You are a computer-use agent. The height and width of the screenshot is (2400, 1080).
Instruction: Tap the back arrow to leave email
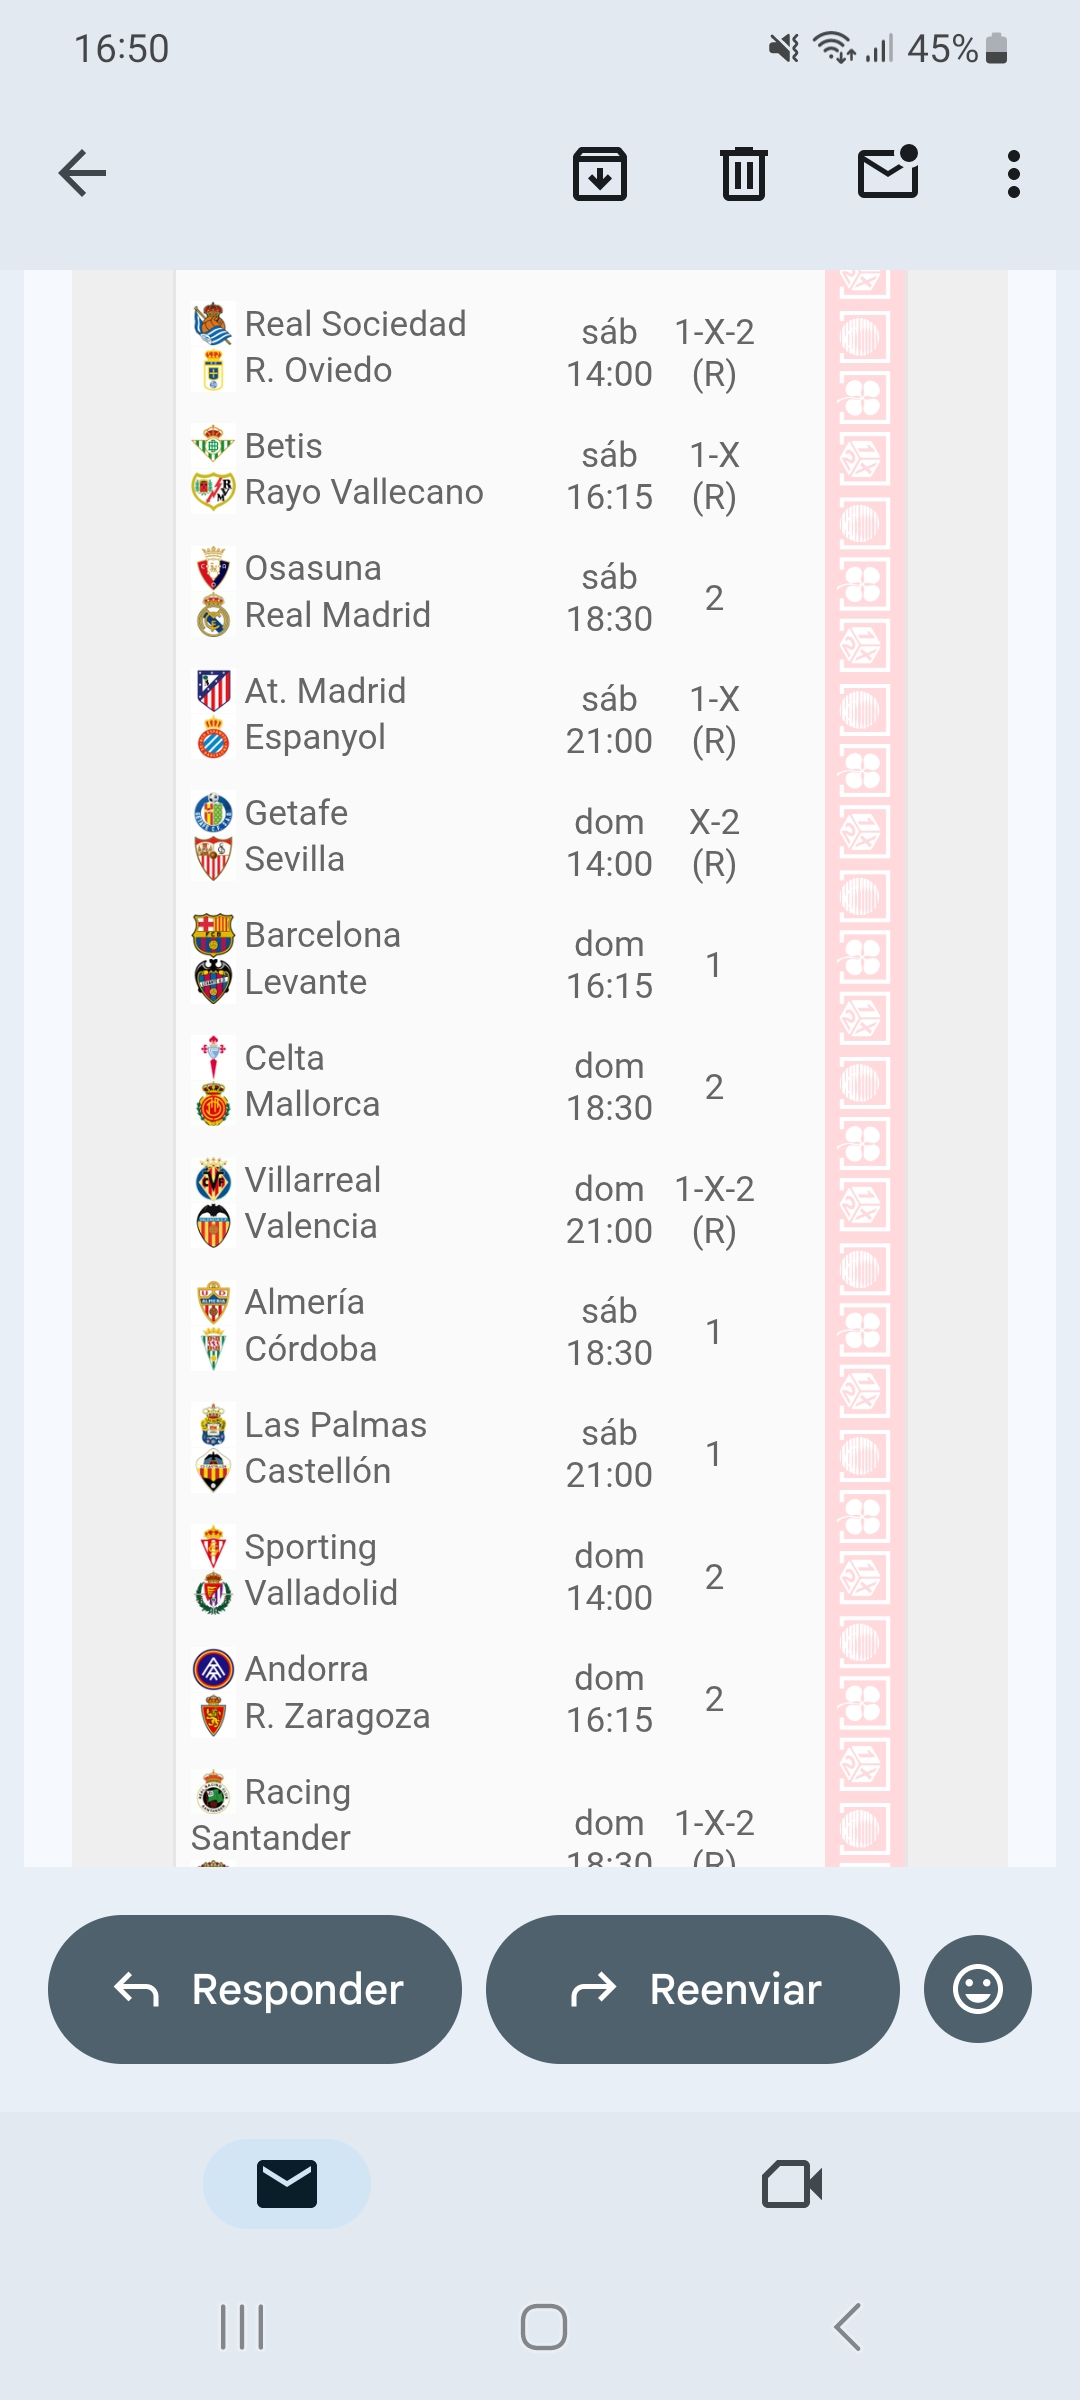pos(83,173)
